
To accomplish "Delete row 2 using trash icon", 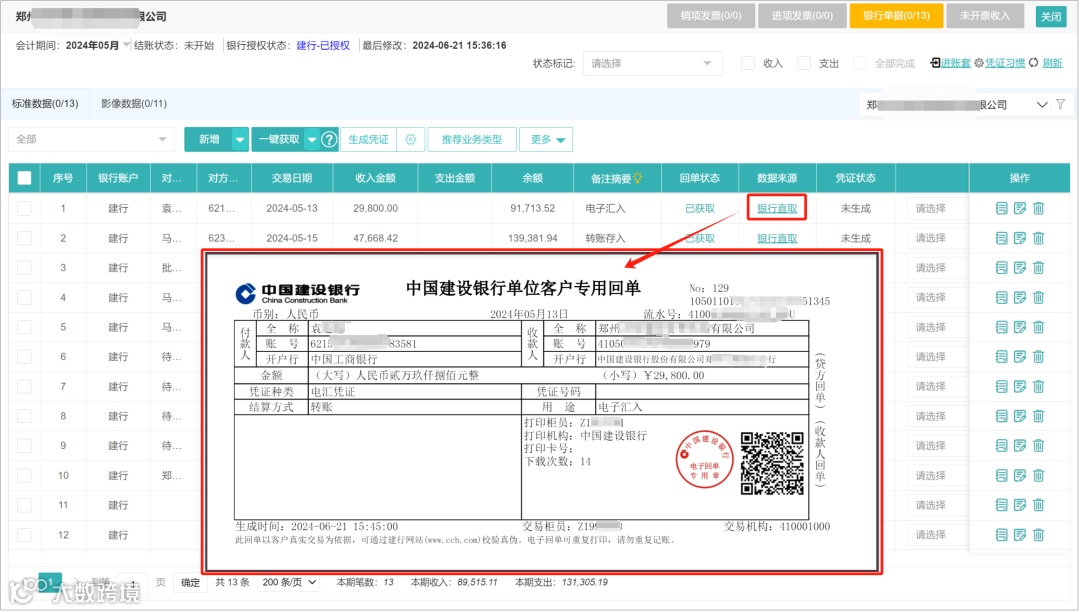I will (x=1039, y=238).
